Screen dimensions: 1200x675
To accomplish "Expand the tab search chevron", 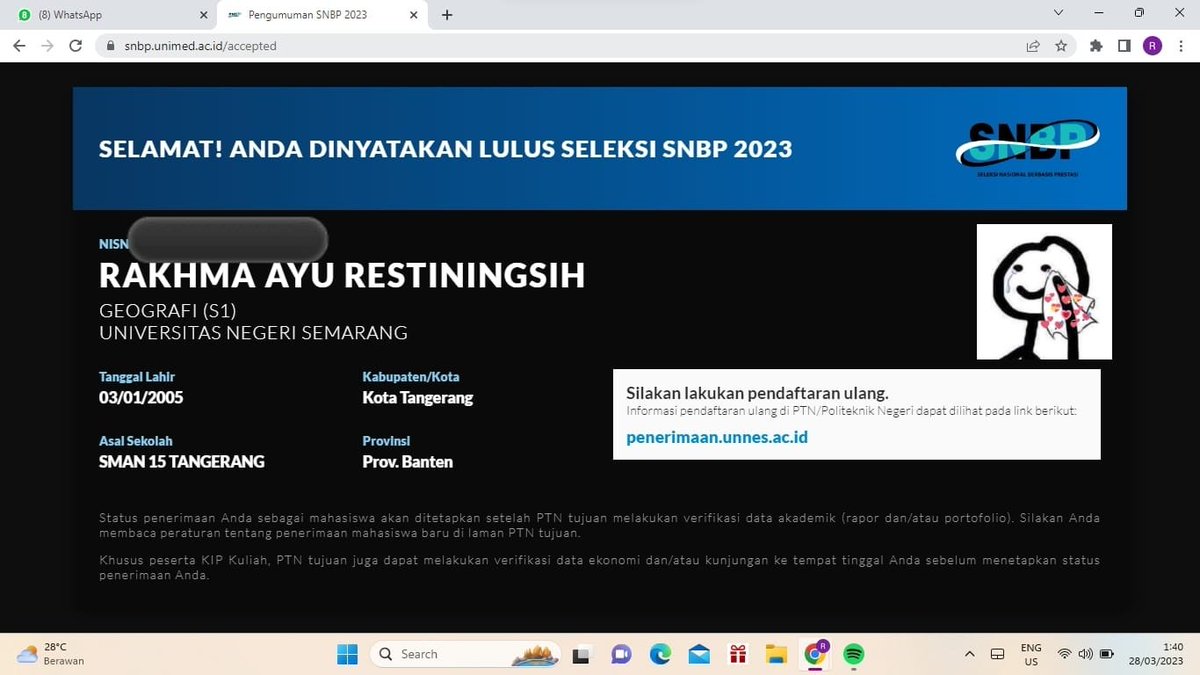I will [1059, 13].
